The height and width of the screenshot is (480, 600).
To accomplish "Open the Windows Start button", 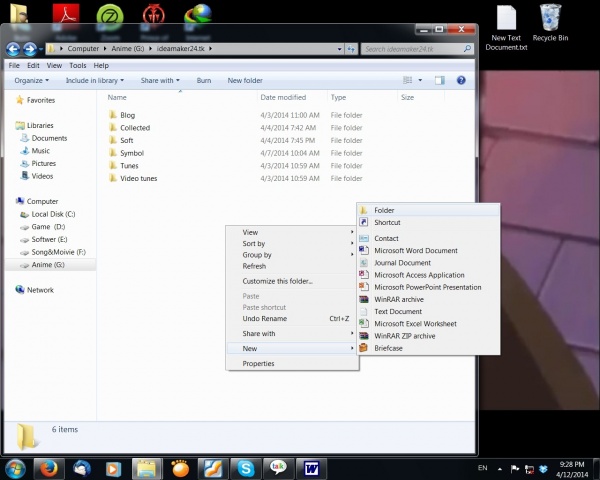I will coord(15,467).
